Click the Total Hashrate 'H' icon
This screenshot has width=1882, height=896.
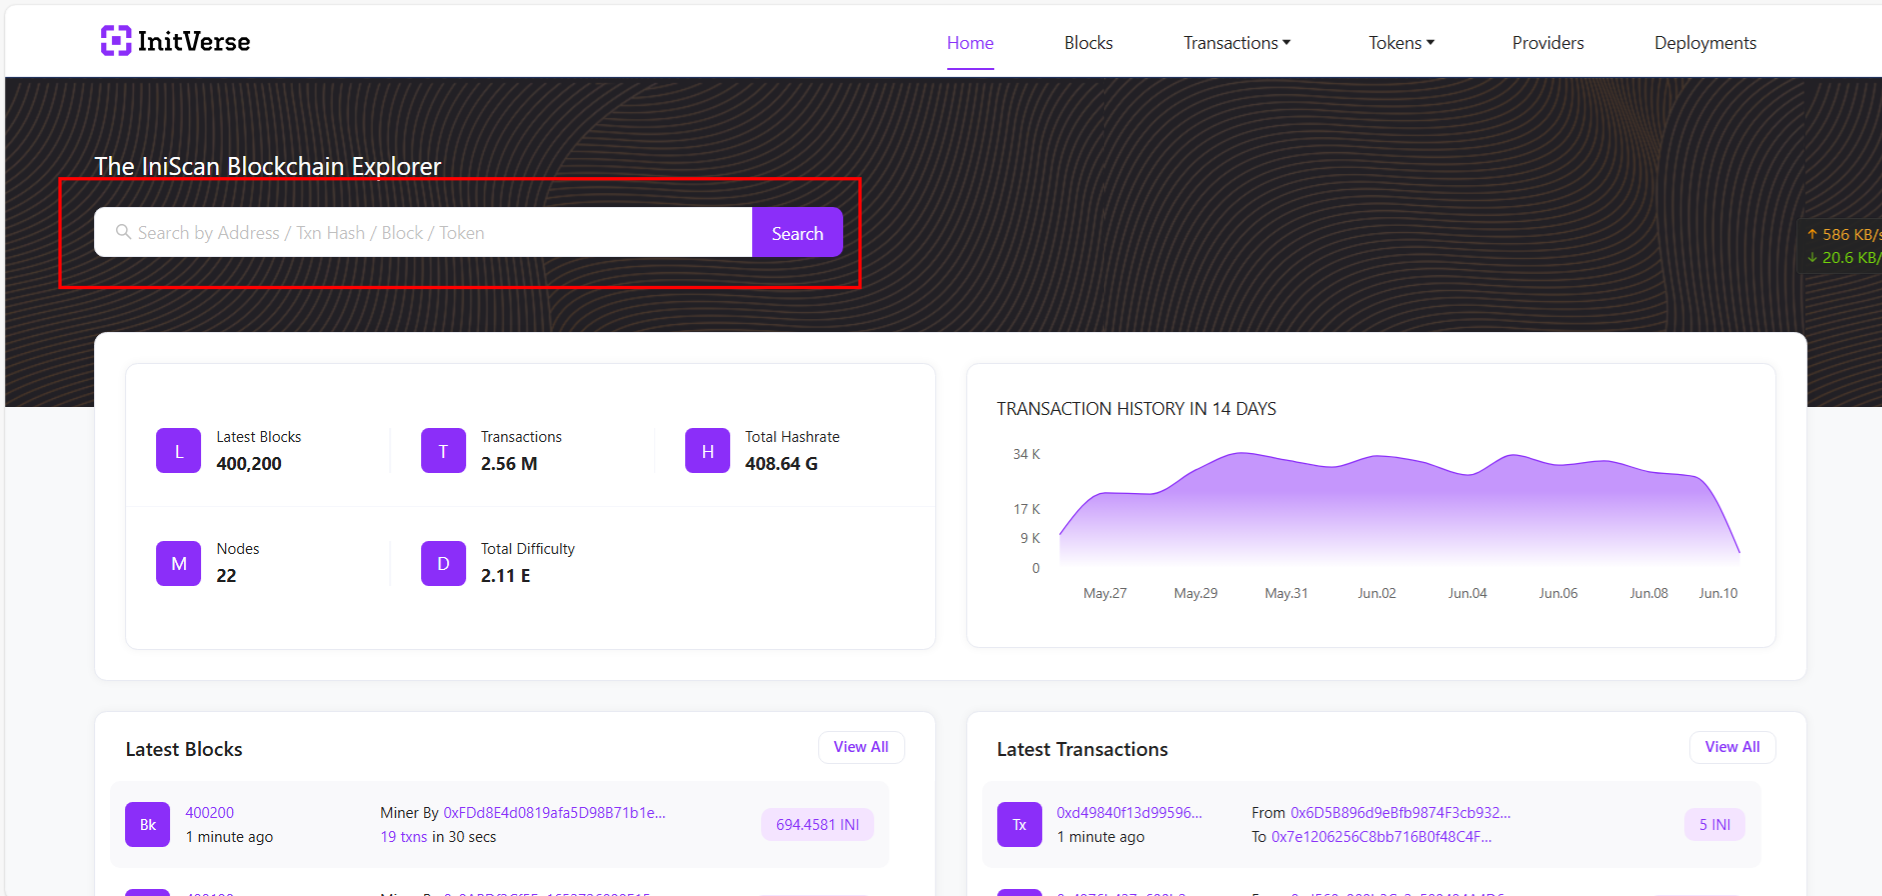coord(707,451)
